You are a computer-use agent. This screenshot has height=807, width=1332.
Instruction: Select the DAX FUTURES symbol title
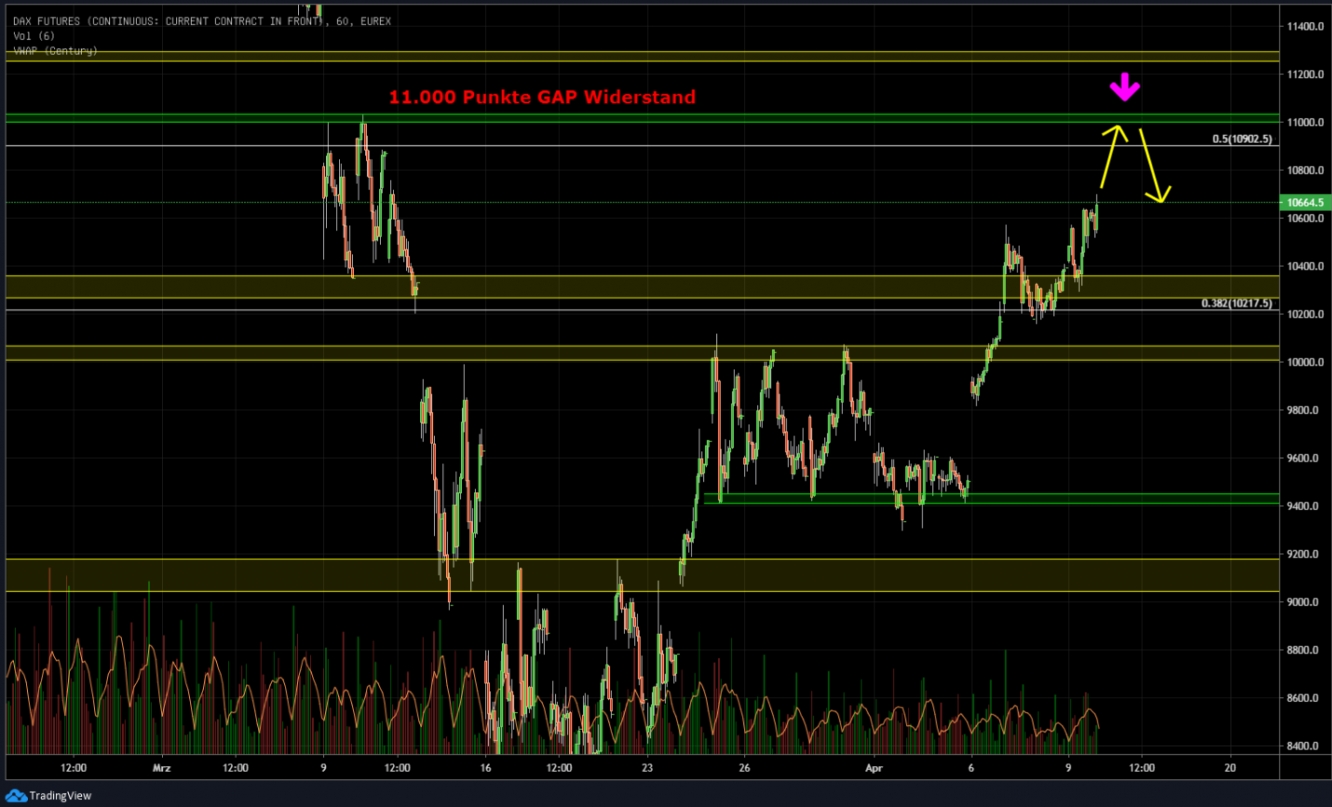(202, 21)
